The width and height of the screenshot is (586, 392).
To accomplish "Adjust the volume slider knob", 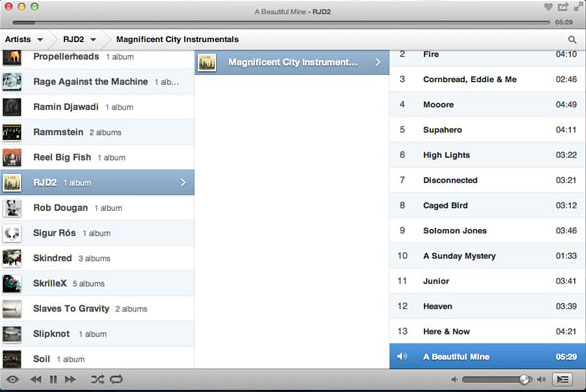I will pyautogui.click(x=524, y=379).
